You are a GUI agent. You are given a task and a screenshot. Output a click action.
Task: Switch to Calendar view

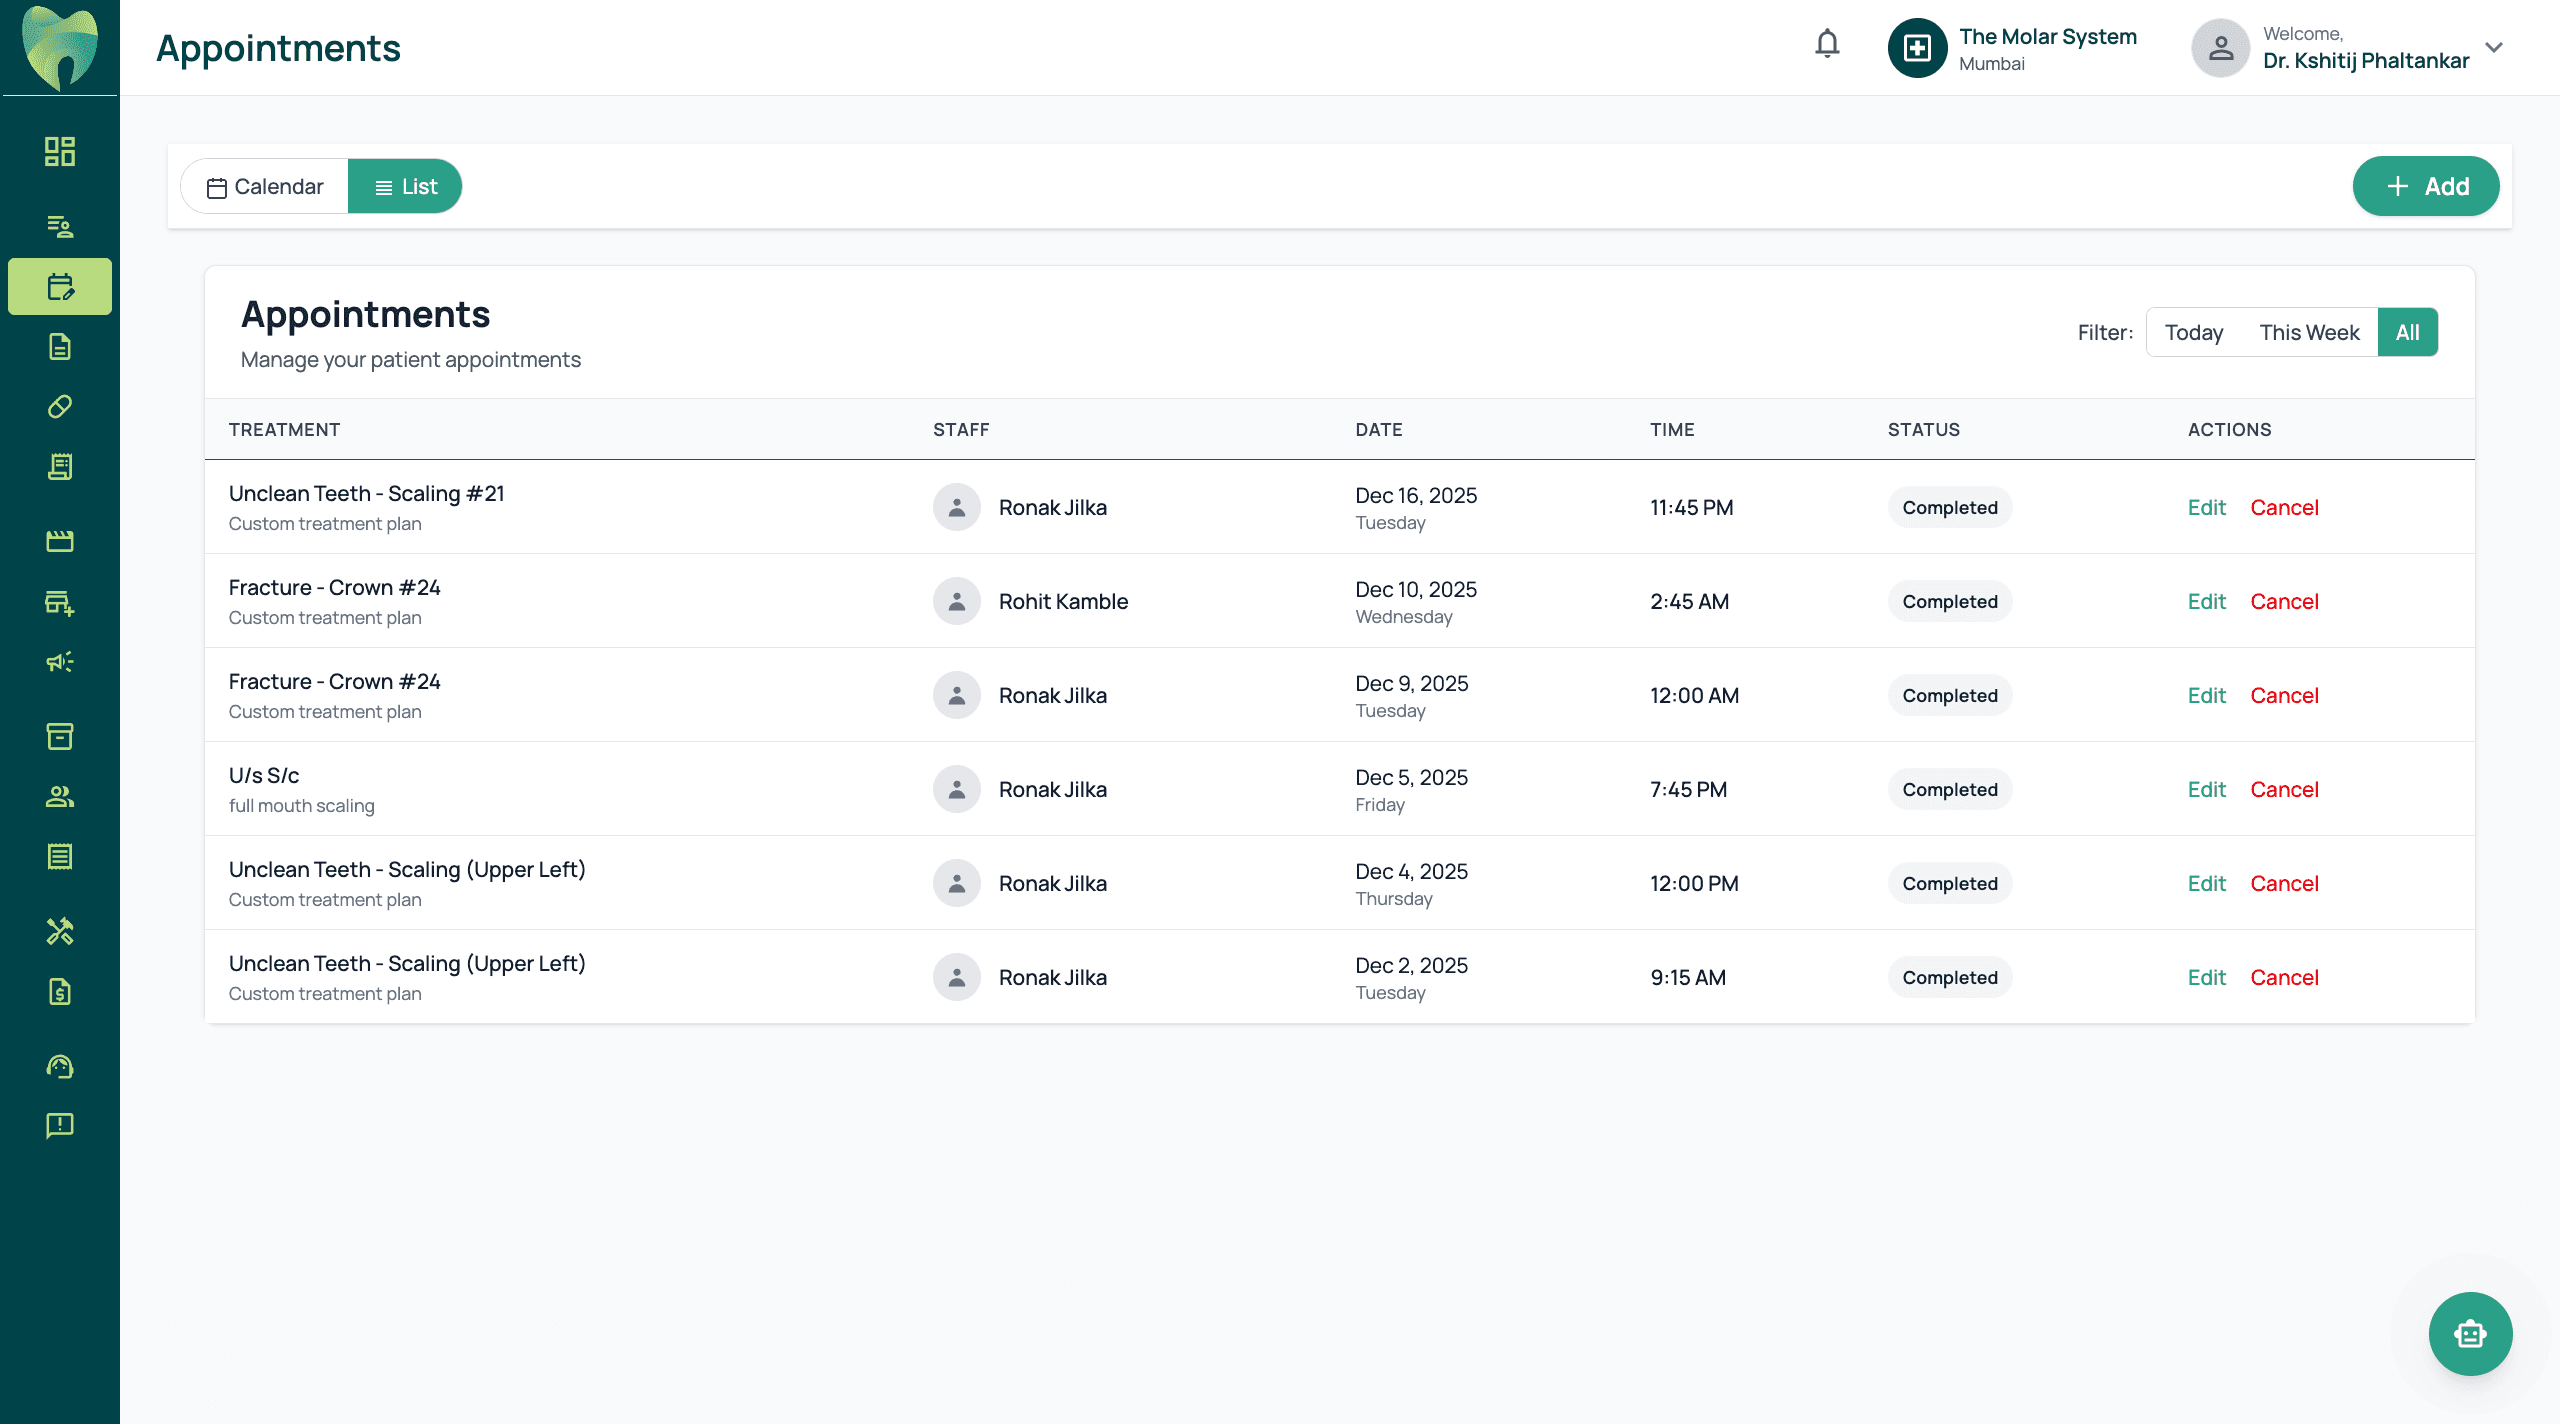266,187
